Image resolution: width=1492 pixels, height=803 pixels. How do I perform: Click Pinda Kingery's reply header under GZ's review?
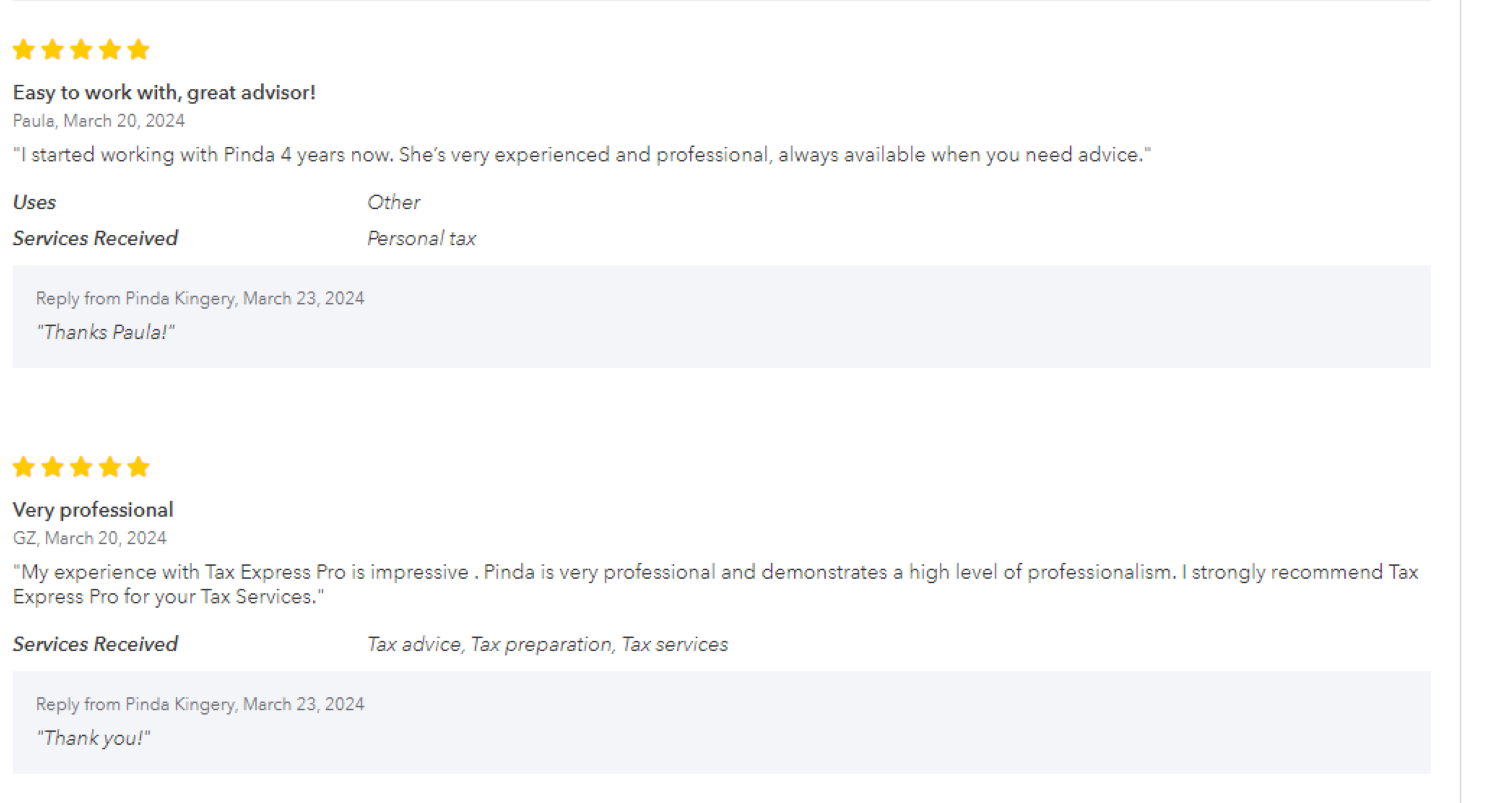click(x=200, y=704)
